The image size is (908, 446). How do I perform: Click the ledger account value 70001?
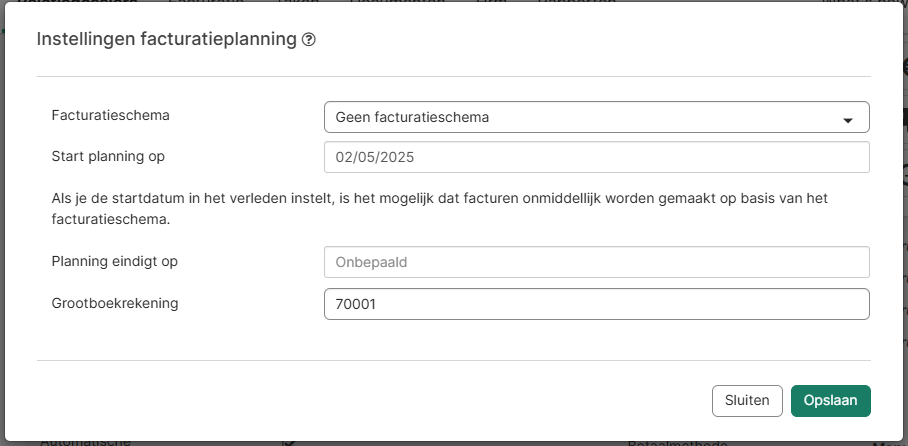click(x=355, y=304)
